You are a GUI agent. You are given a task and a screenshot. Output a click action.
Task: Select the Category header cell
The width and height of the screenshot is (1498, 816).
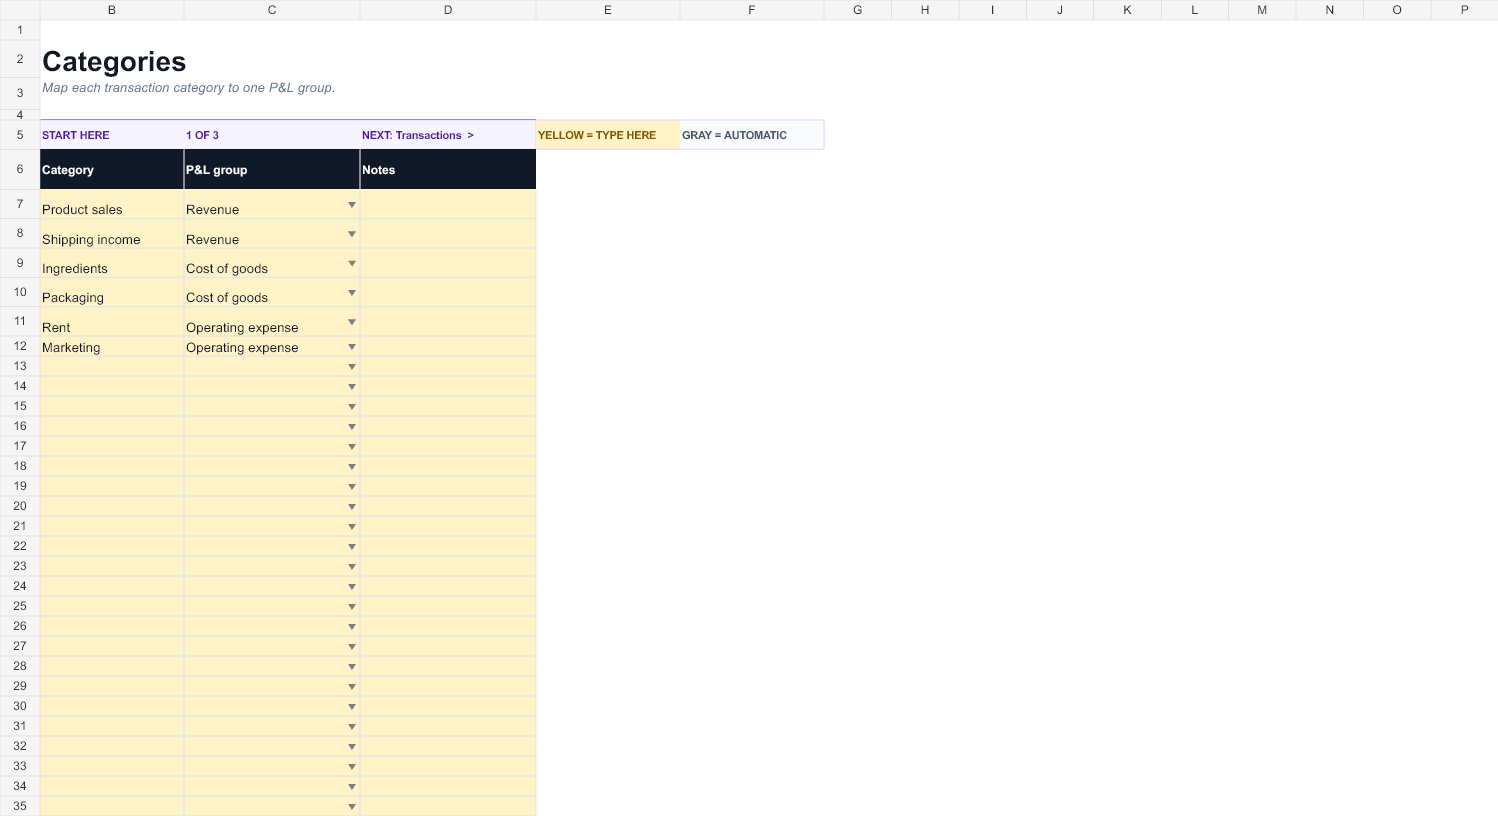click(112, 170)
